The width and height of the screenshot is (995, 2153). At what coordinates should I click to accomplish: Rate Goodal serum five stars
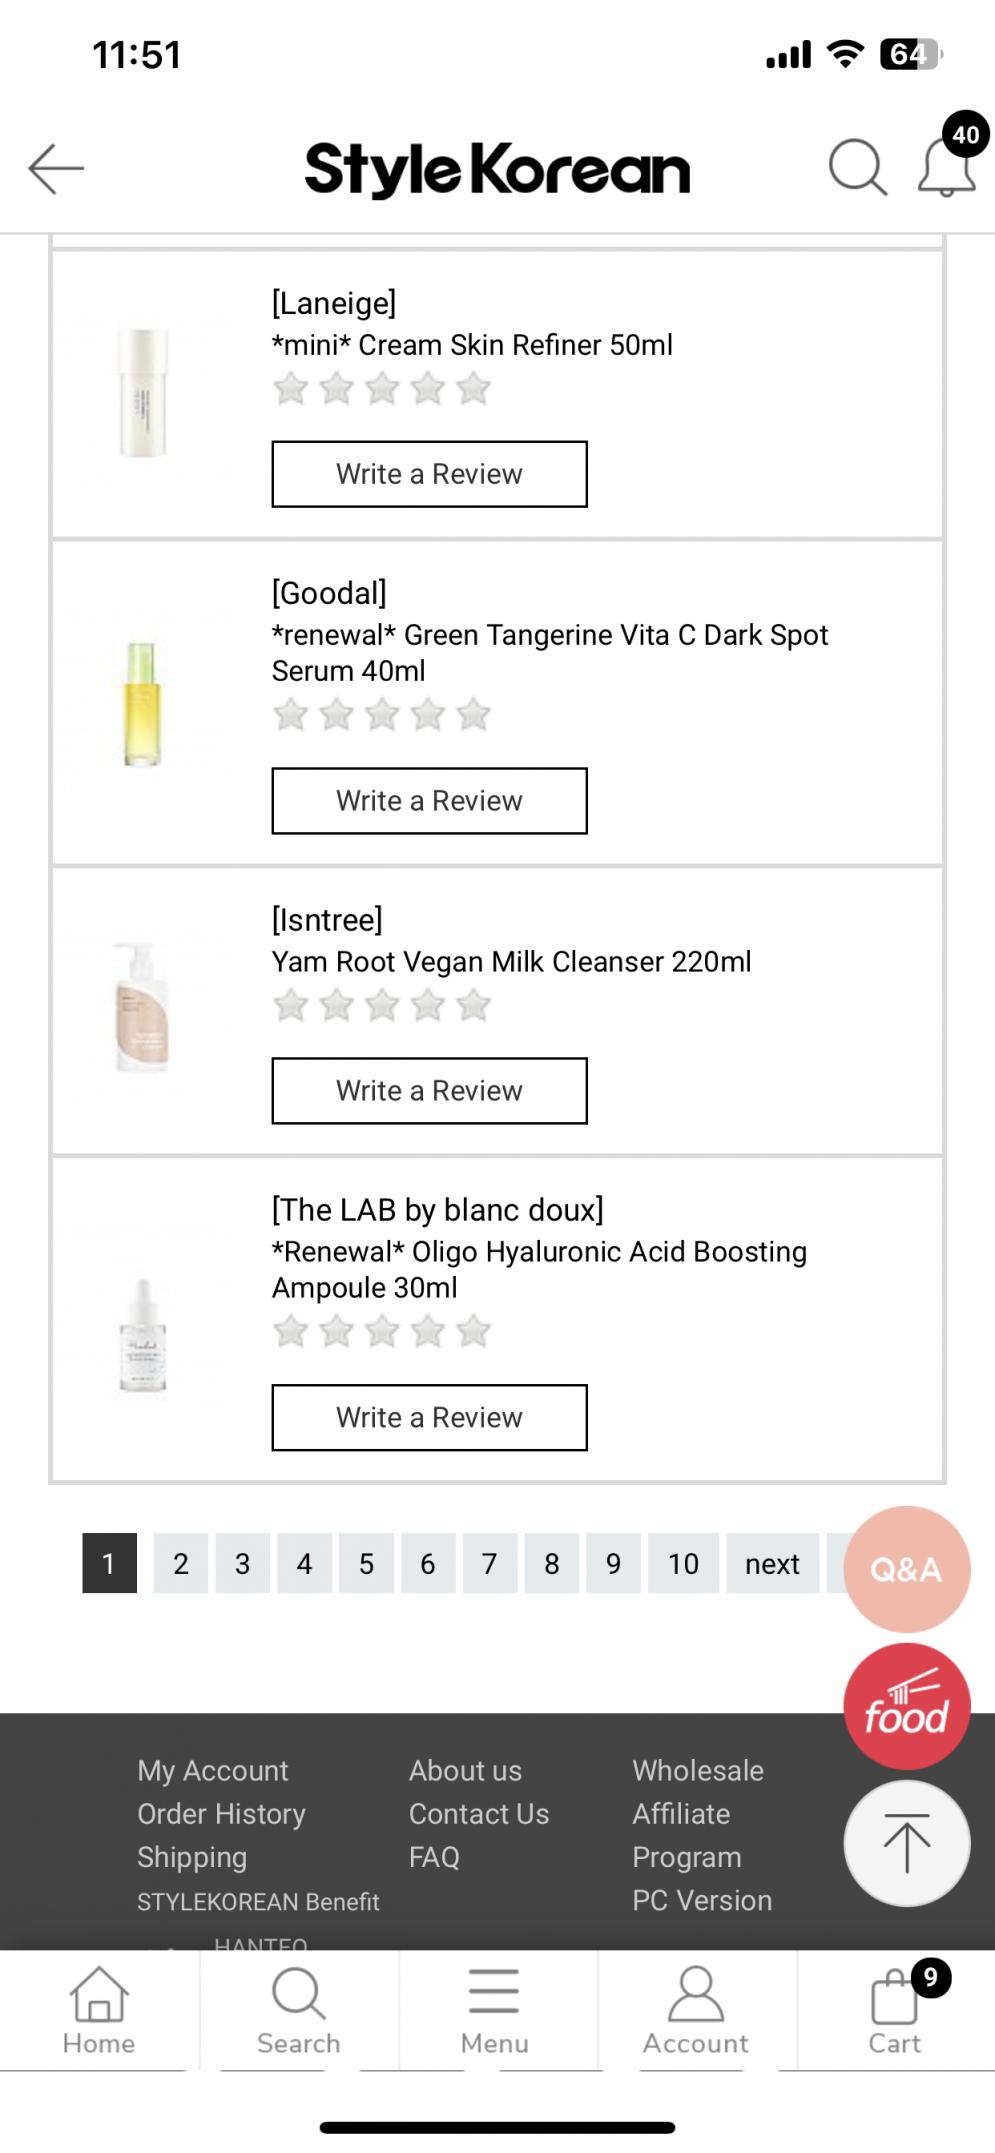point(473,715)
